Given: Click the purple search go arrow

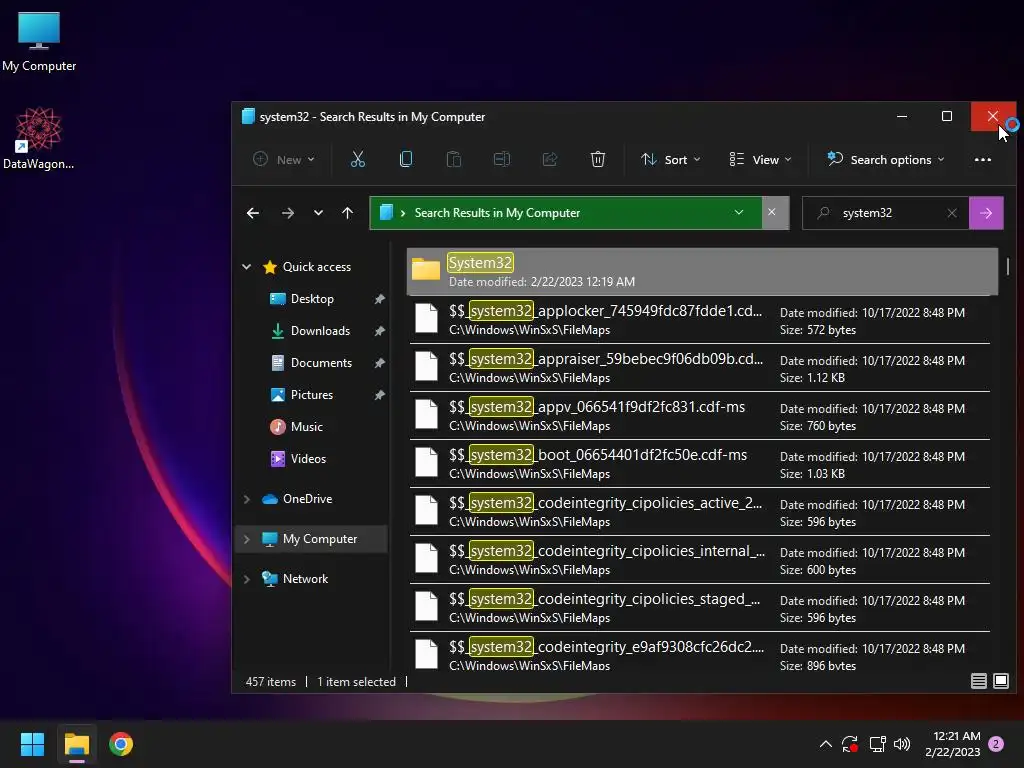Looking at the screenshot, I should click(986, 213).
